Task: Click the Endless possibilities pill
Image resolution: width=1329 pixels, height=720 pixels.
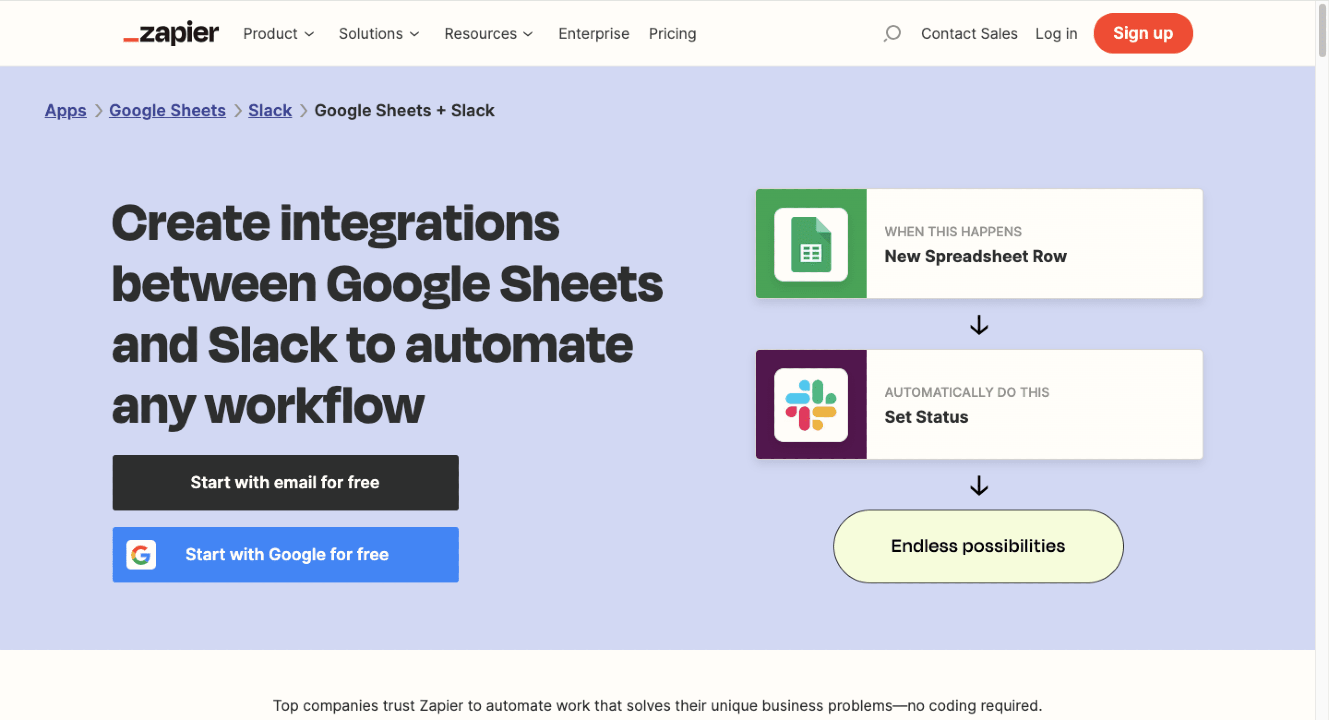Action: coord(978,546)
